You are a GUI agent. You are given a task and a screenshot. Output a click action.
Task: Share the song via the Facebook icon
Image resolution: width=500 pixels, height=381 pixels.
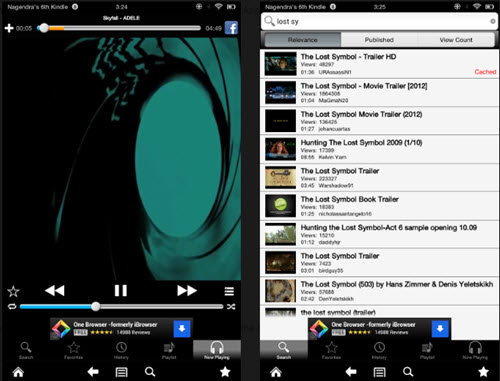231,28
